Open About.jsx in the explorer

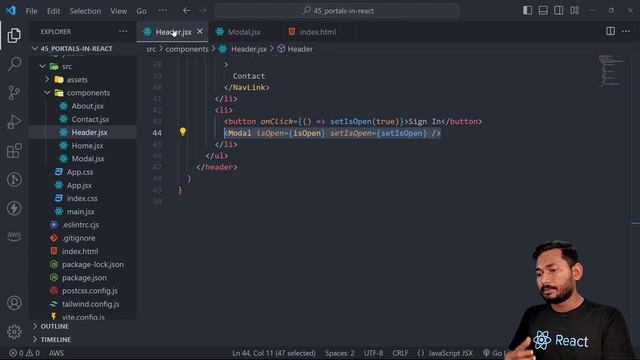click(87, 106)
